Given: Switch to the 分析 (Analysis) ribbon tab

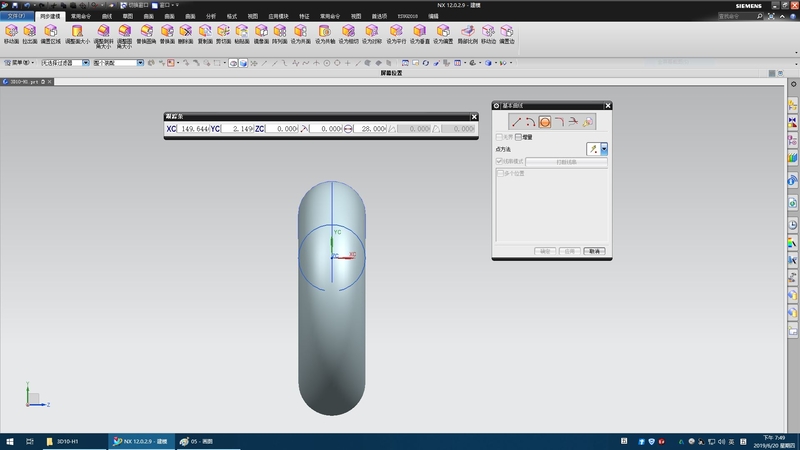Looking at the screenshot, I should pyautogui.click(x=210, y=17).
